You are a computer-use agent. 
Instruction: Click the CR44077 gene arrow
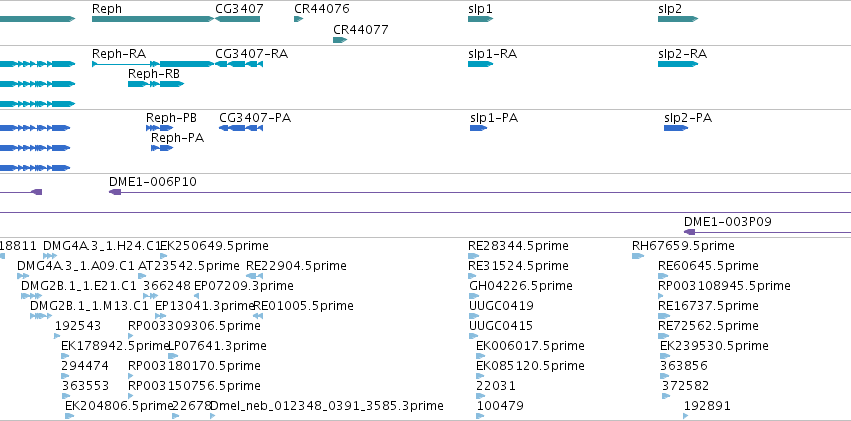pyautogui.click(x=340, y=40)
